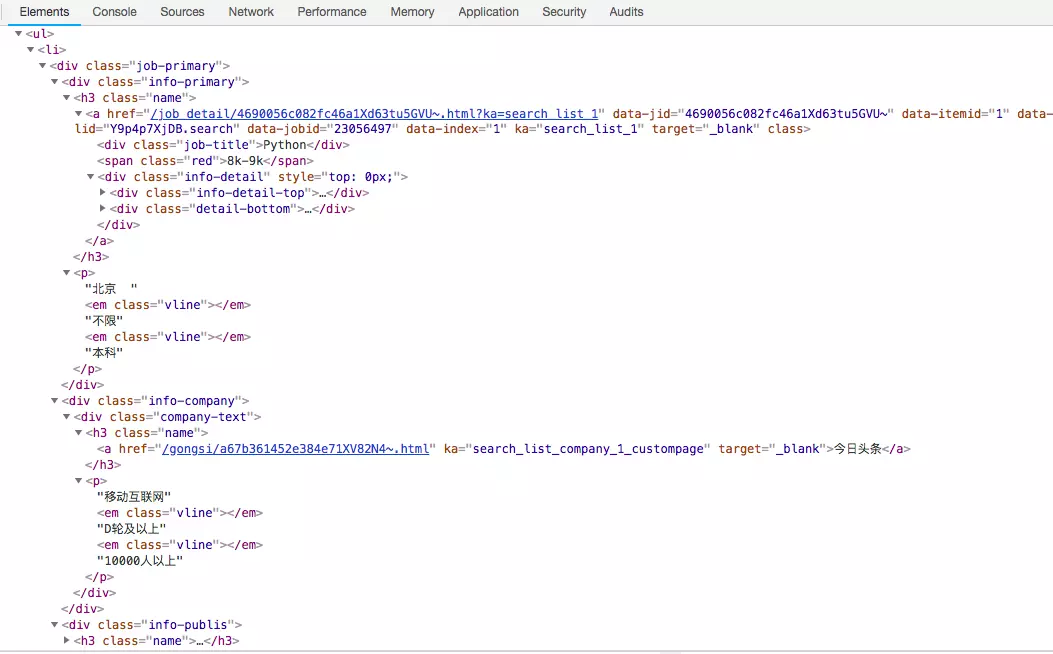This screenshot has height=654, width=1053.
Task: Select the span red 8k-9k line
Action: tap(205, 160)
